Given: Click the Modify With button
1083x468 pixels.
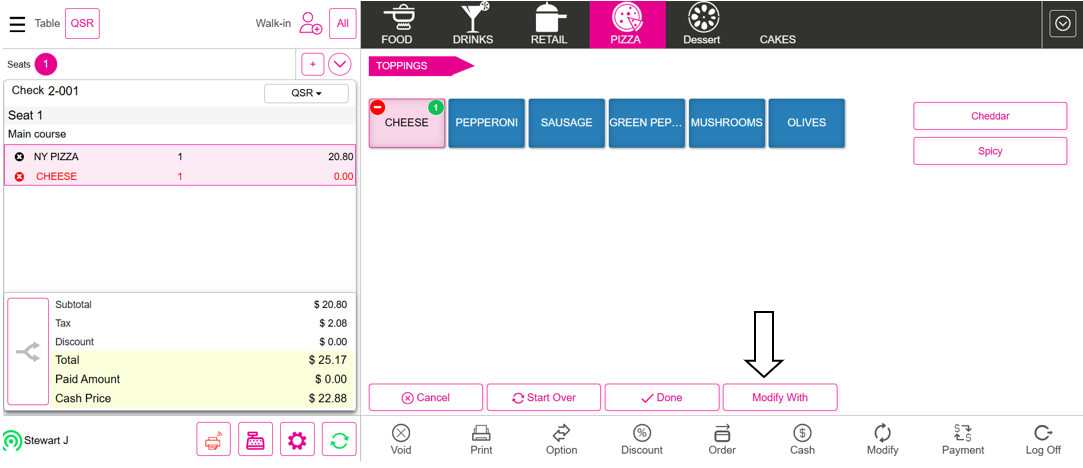Looking at the screenshot, I should pos(779,397).
